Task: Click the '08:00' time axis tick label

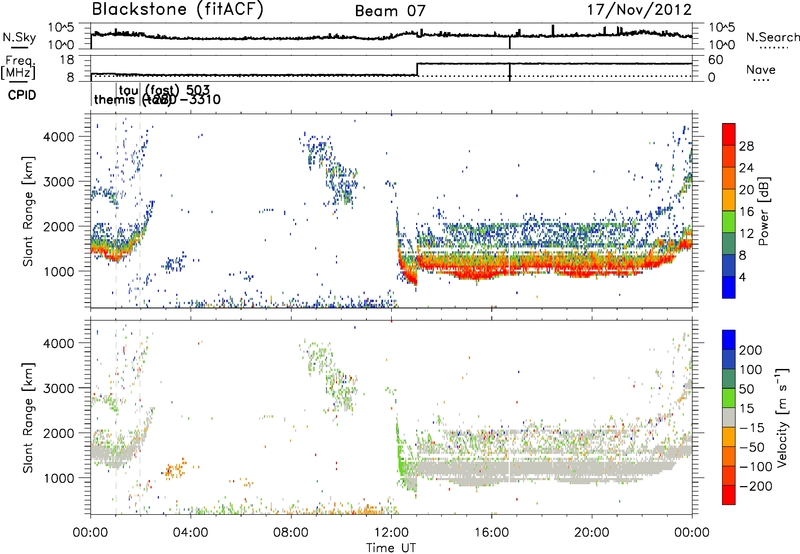Action: [291, 533]
